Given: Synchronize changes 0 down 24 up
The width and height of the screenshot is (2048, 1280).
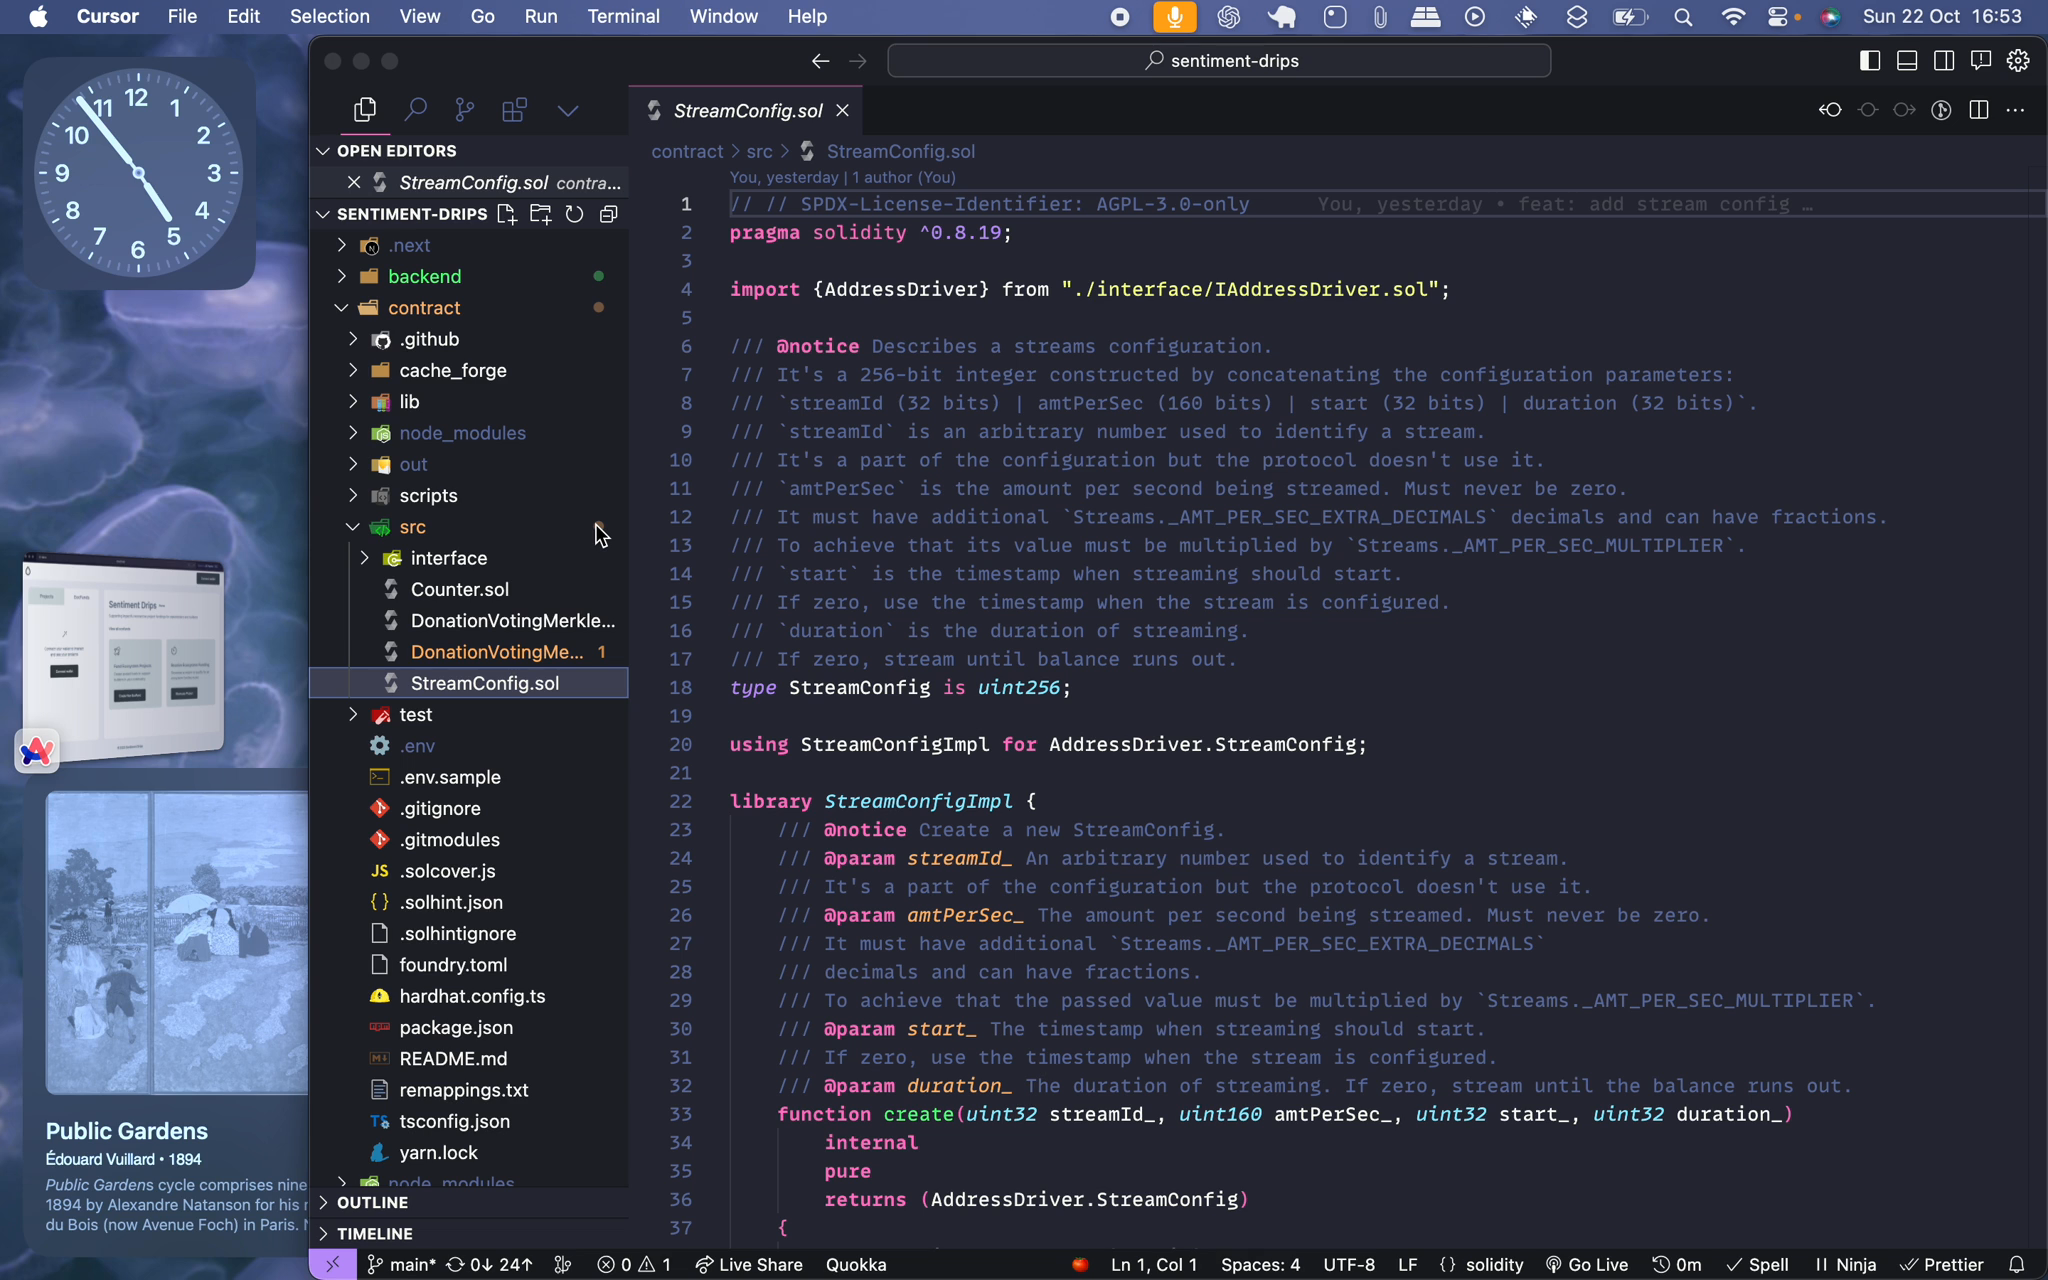Looking at the screenshot, I should tap(488, 1264).
